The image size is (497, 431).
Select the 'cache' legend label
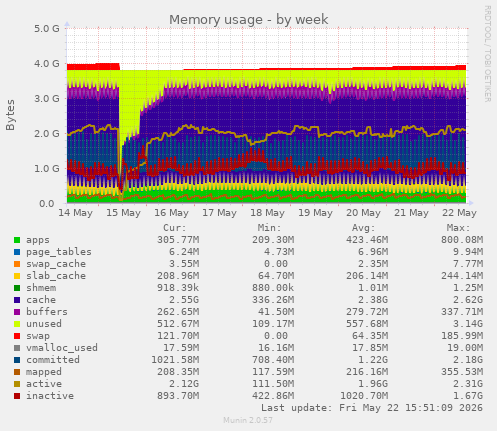click(41, 300)
